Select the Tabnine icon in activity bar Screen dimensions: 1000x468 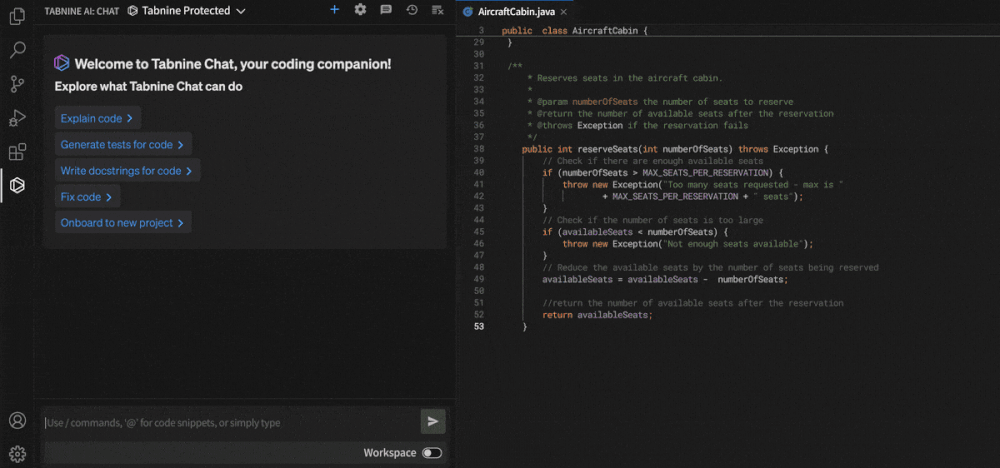[17, 185]
